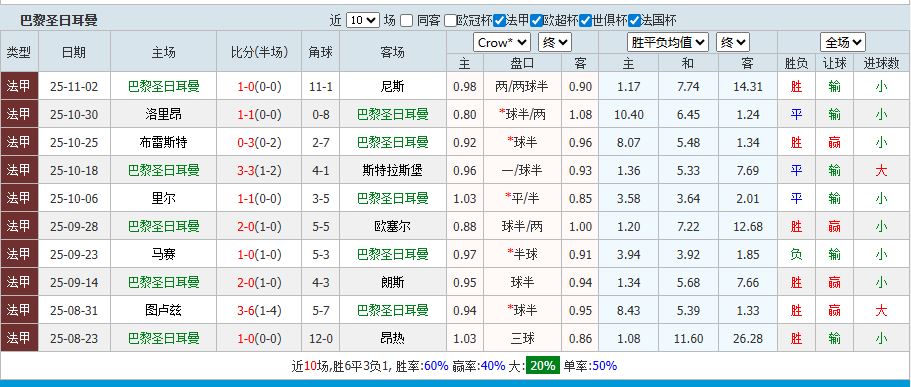Open away team 尼斯
Screen dimensions: 911x387
pyautogui.click(x=392, y=87)
